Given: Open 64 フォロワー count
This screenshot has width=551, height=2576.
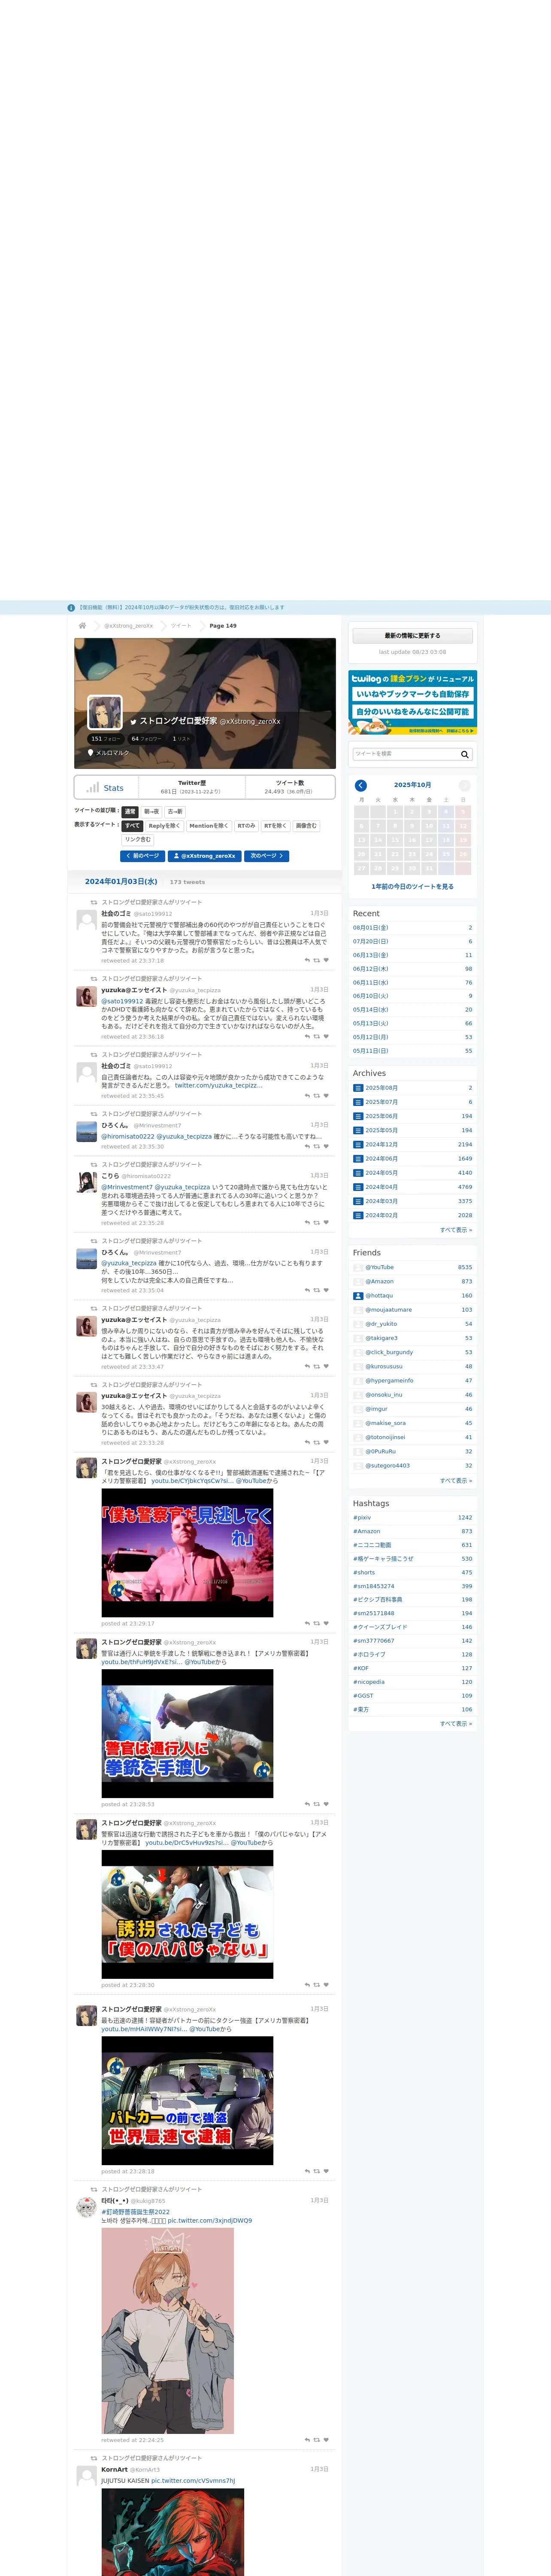Looking at the screenshot, I should 146,739.
